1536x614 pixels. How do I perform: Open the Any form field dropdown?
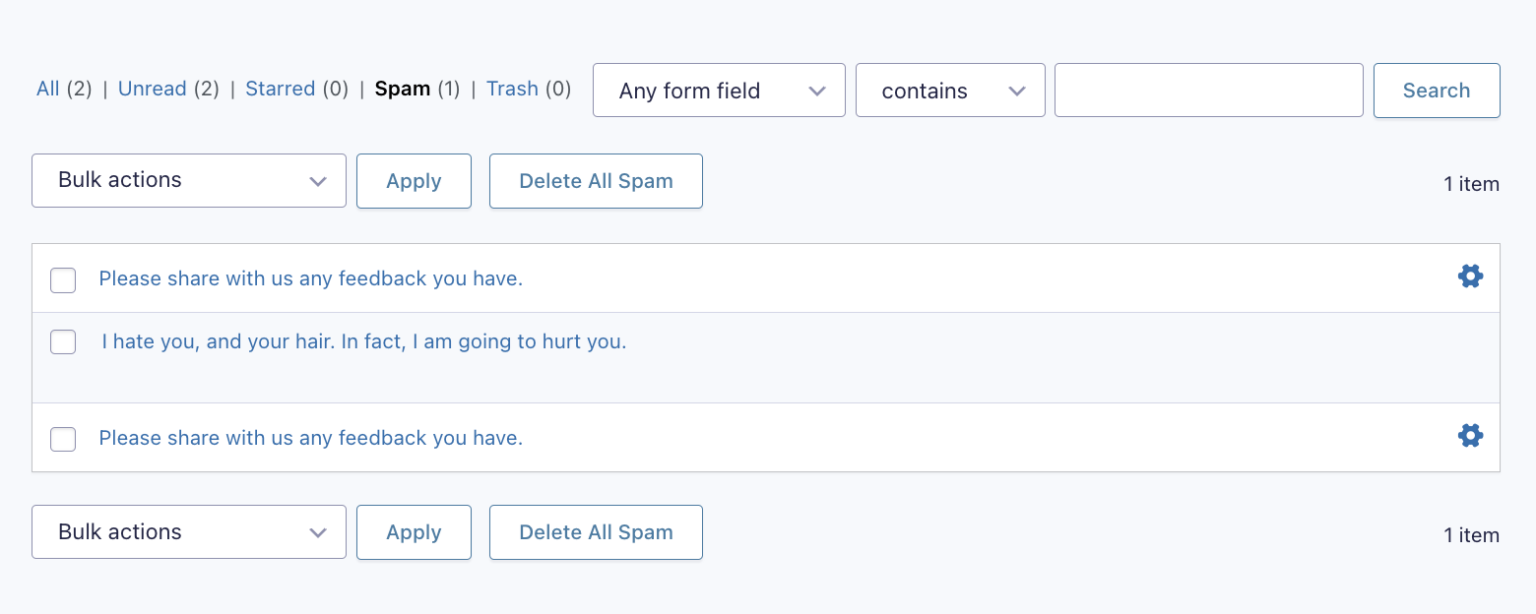point(718,90)
